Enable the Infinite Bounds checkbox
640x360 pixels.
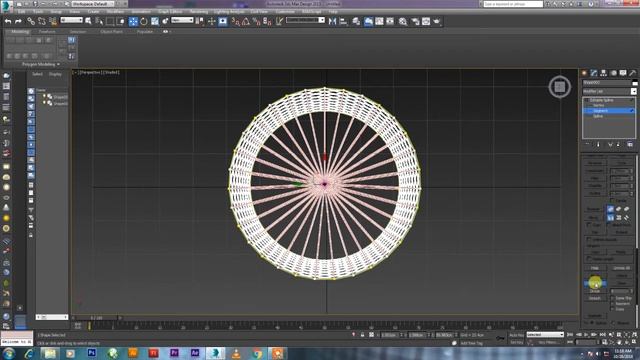[x=589, y=239]
